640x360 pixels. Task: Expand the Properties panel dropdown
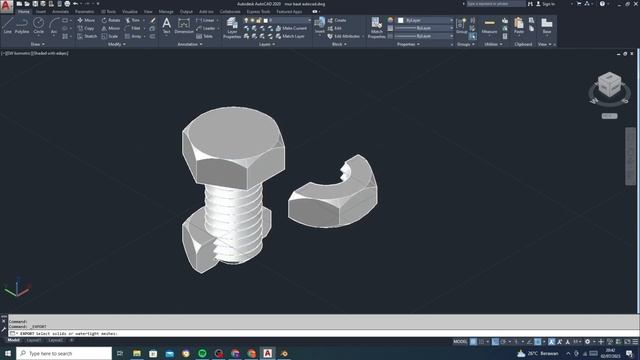[x=408, y=44]
